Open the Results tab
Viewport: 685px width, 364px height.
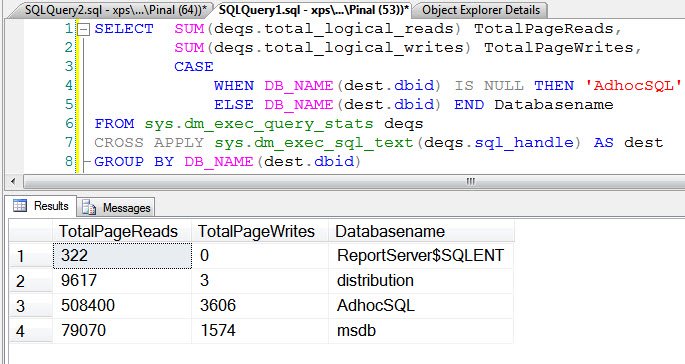tap(42, 206)
